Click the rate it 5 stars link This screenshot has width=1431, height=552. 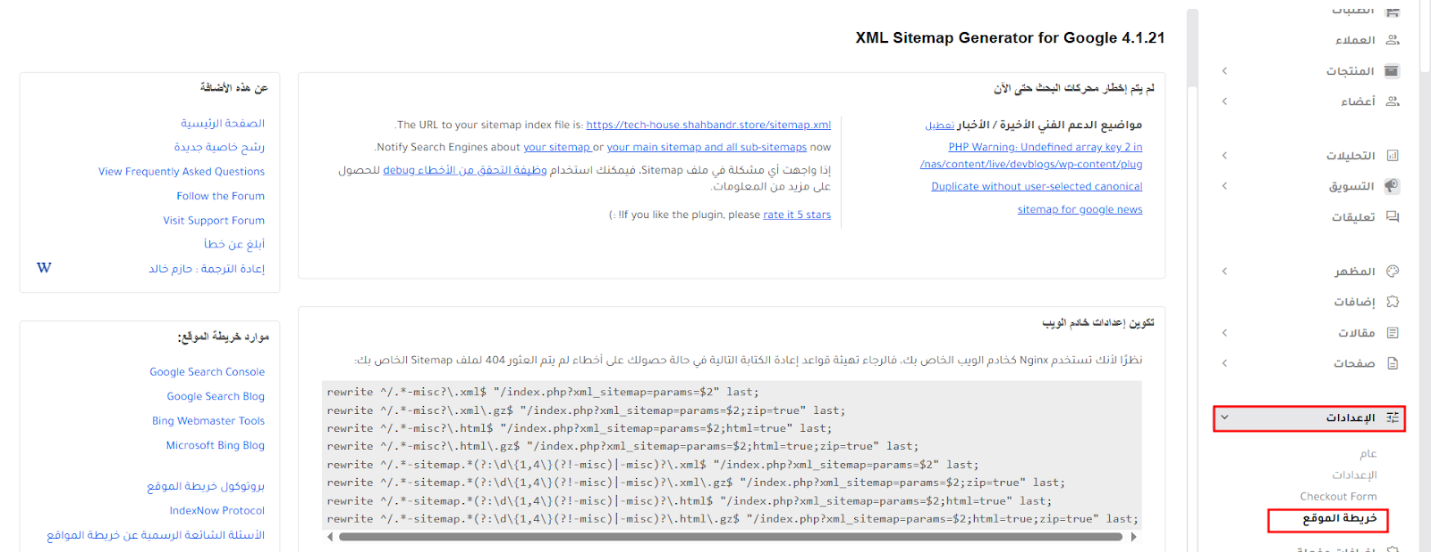[796, 215]
